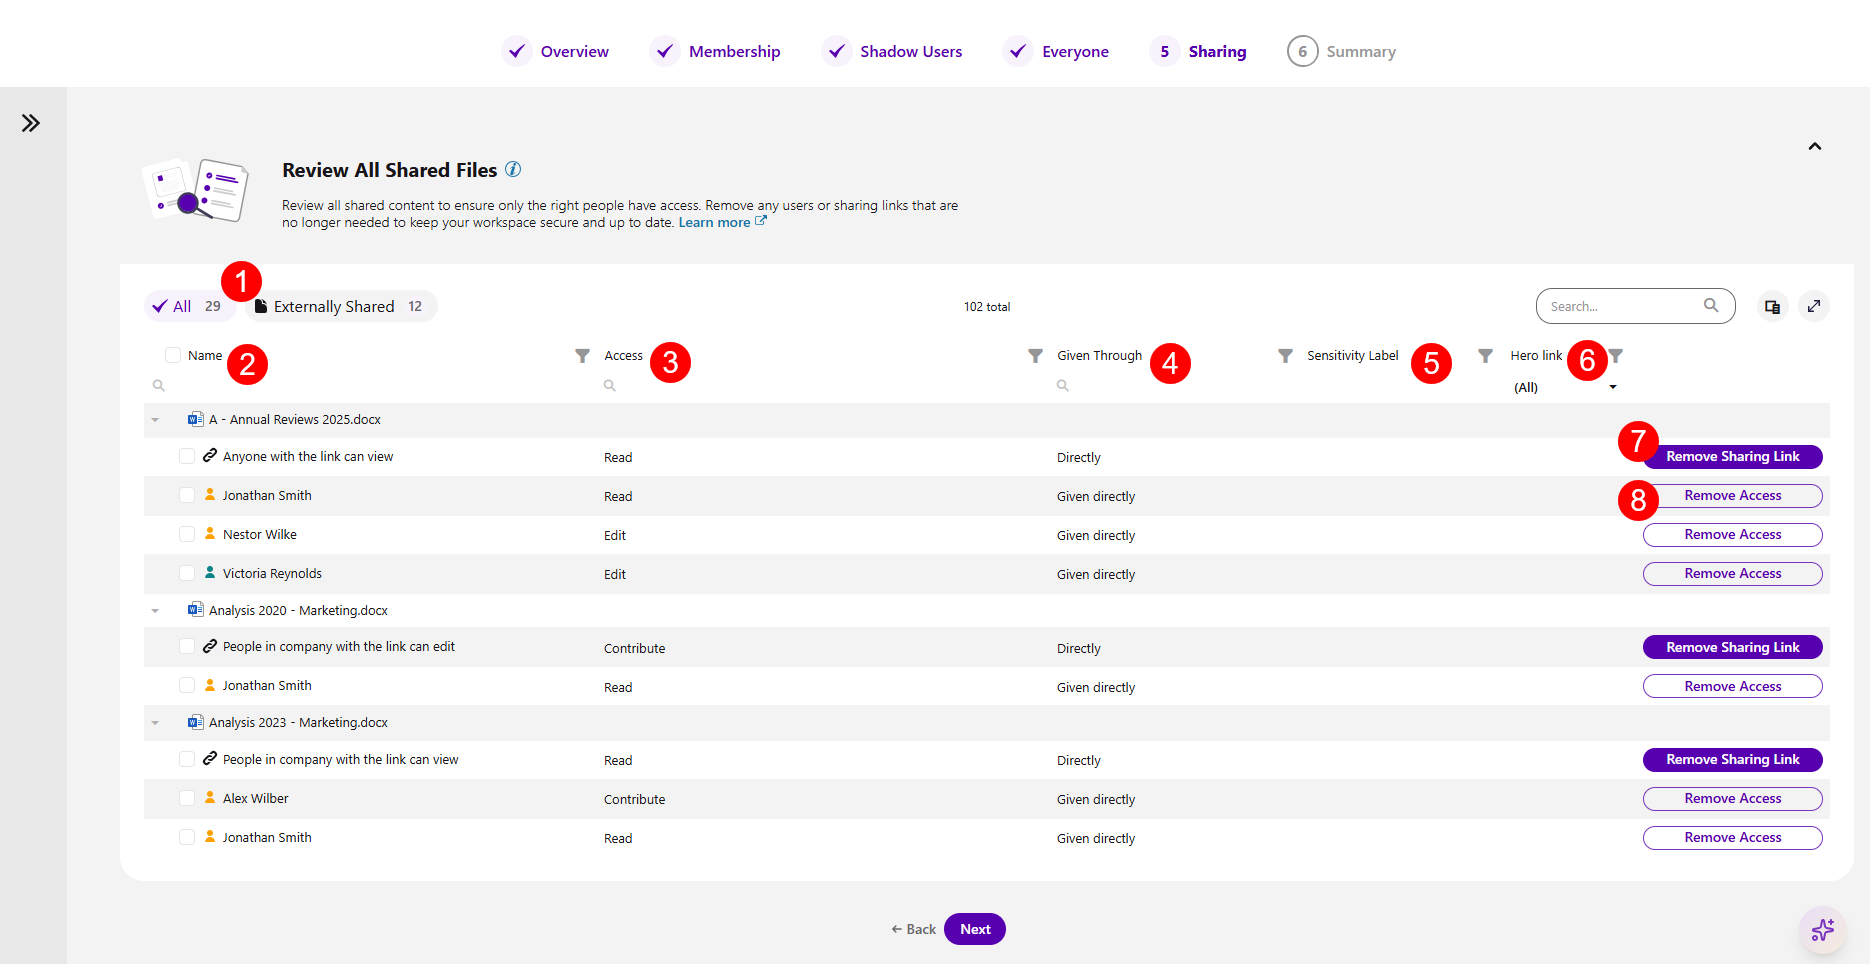Screen dimensions: 1870x964
Task: Click the Next button
Action: point(975,929)
